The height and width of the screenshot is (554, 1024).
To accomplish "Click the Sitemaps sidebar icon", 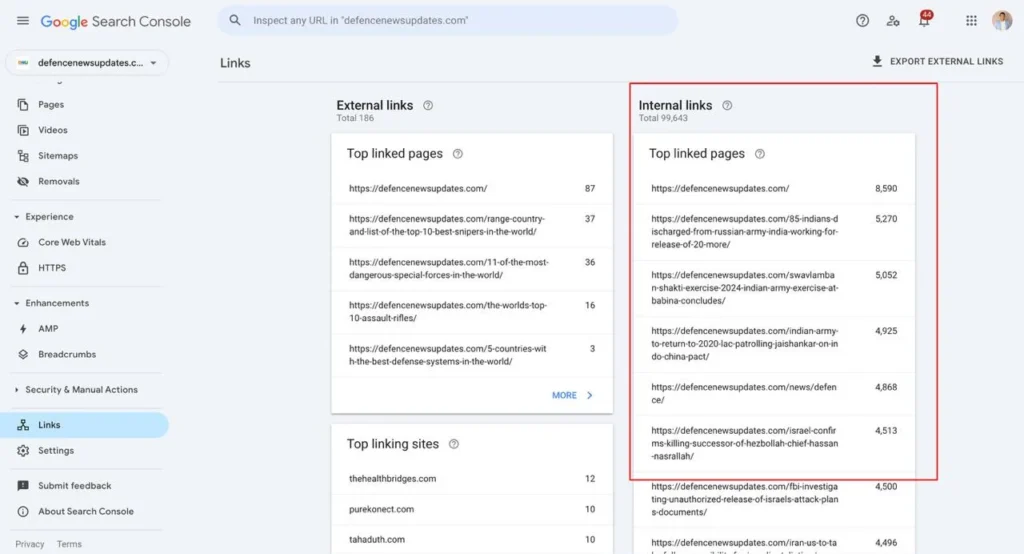I will point(23,155).
